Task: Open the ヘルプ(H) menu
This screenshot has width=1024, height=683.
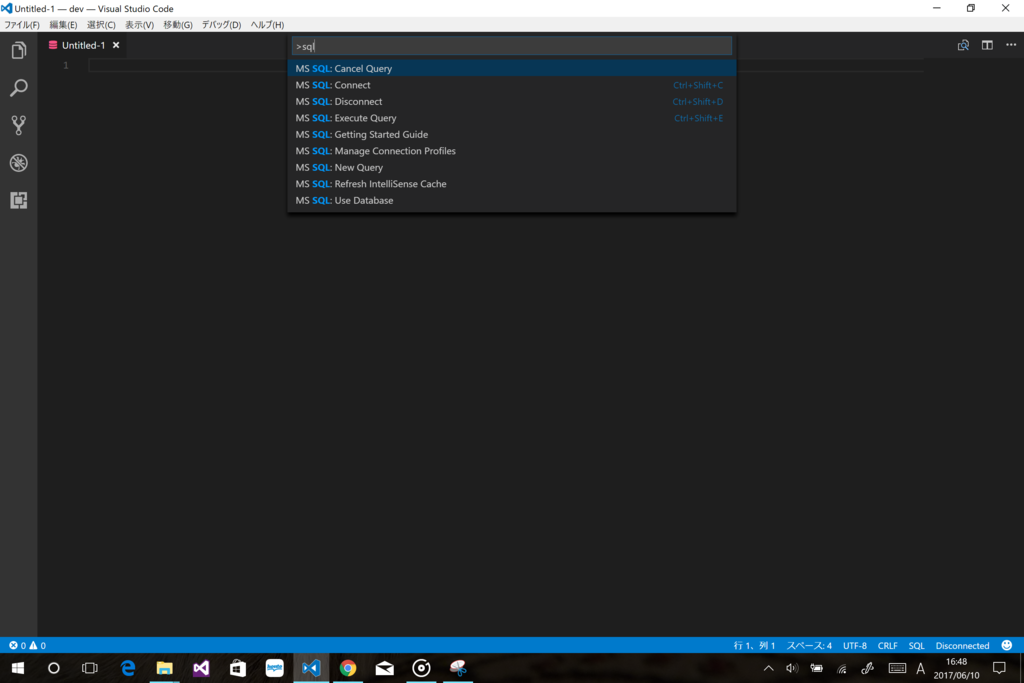Action: pos(267,25)
